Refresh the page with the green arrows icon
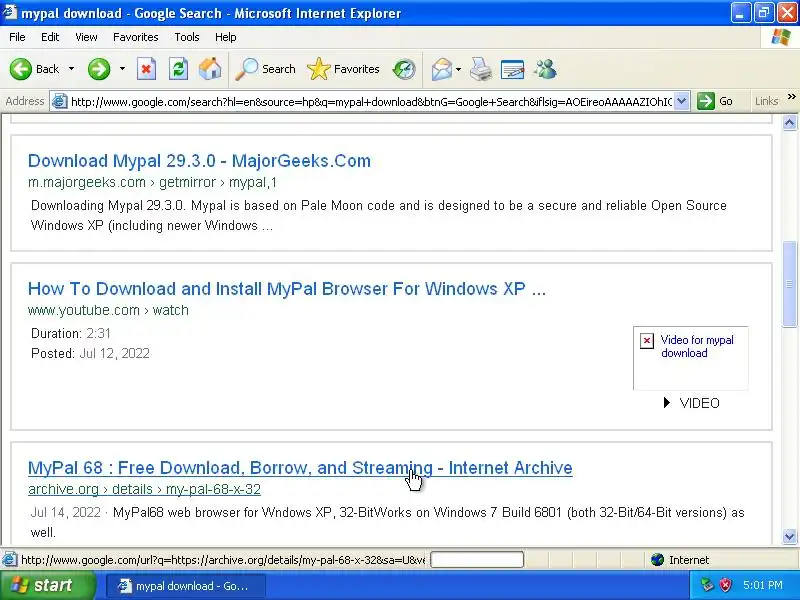The image size is (800, 600). [178, 69]
